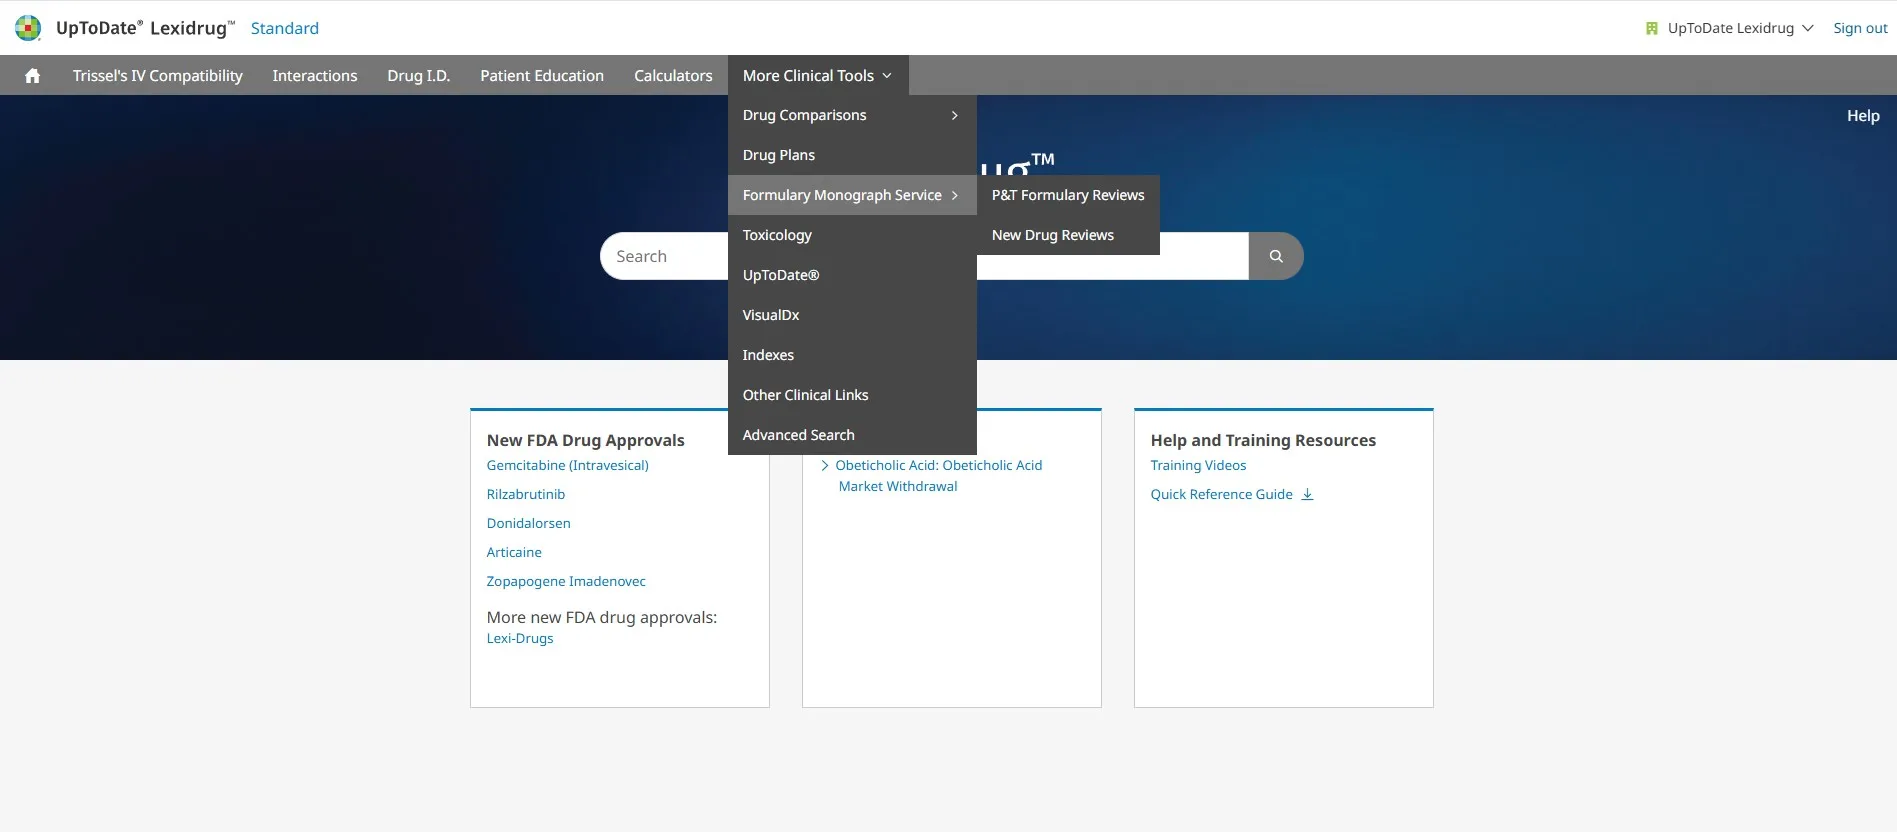Click the New FDA Drug Approvals heading
This screenshot has height=832, width=1897.
(586, 440)
